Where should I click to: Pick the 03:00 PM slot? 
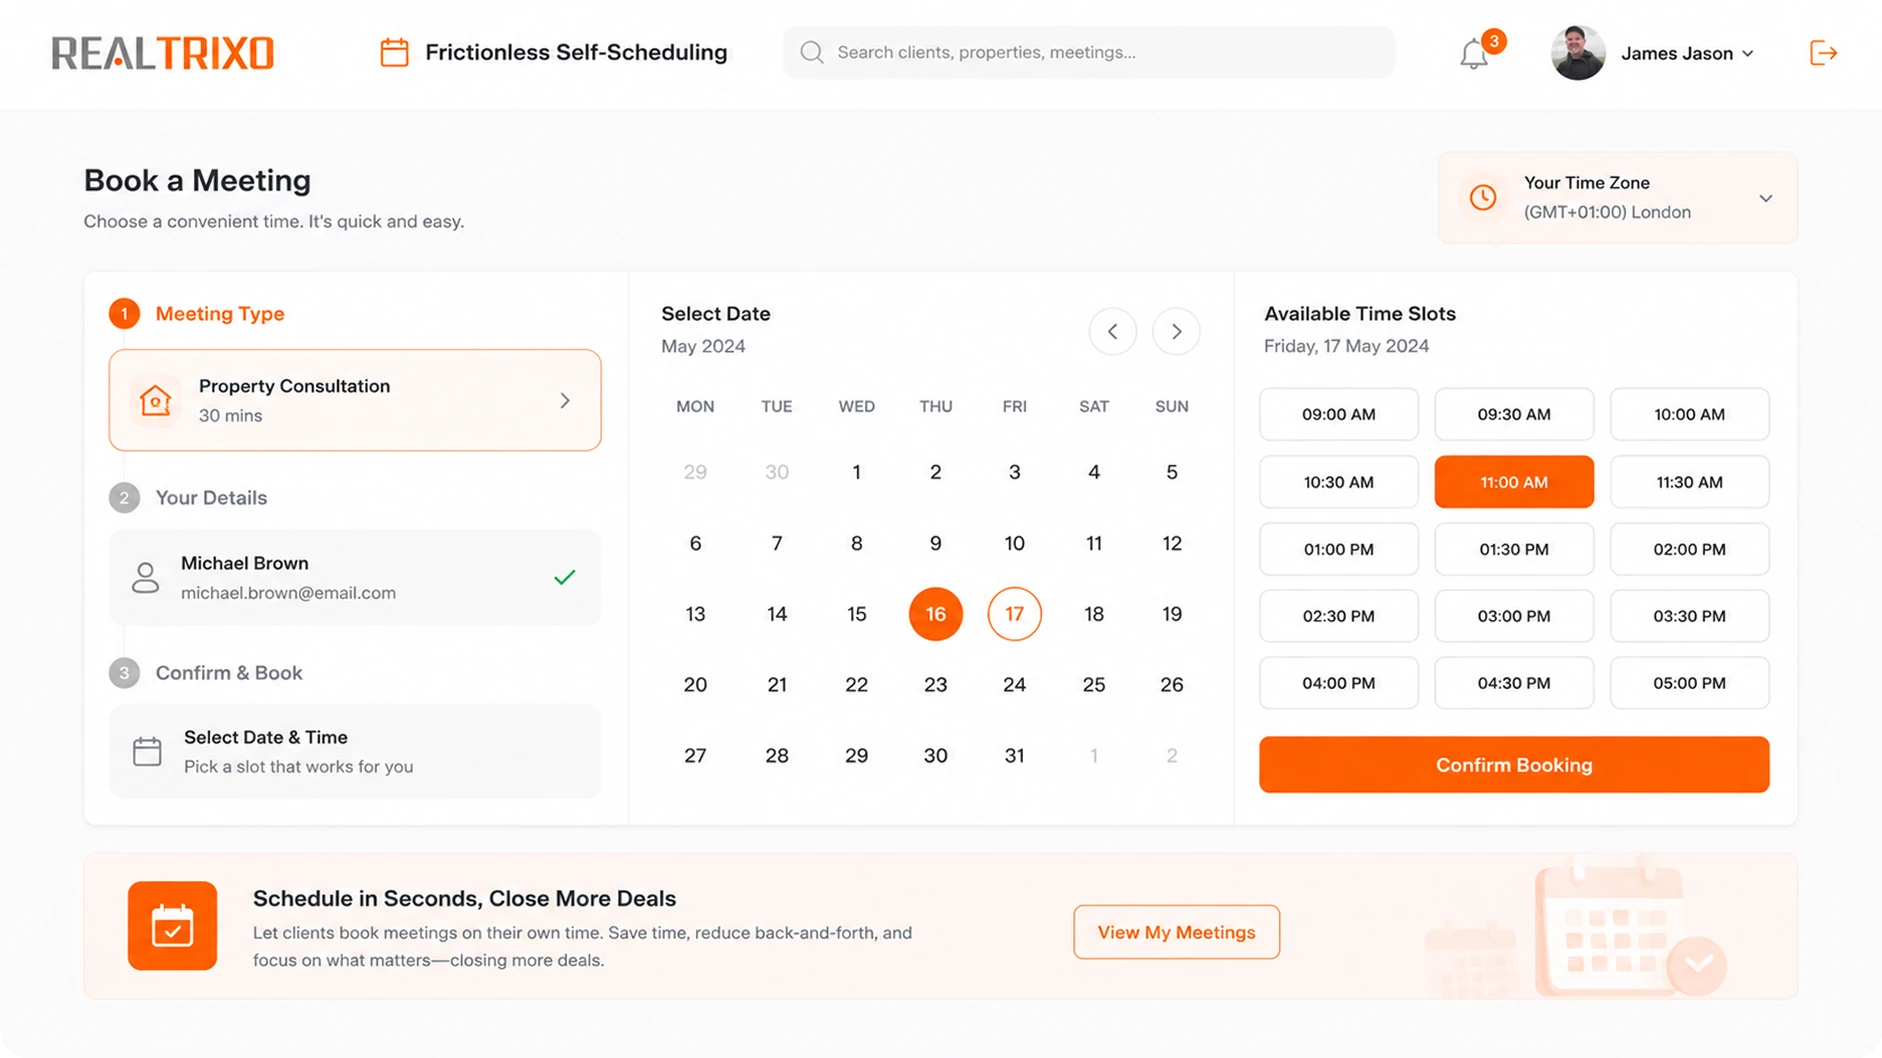pos(1514,616)
